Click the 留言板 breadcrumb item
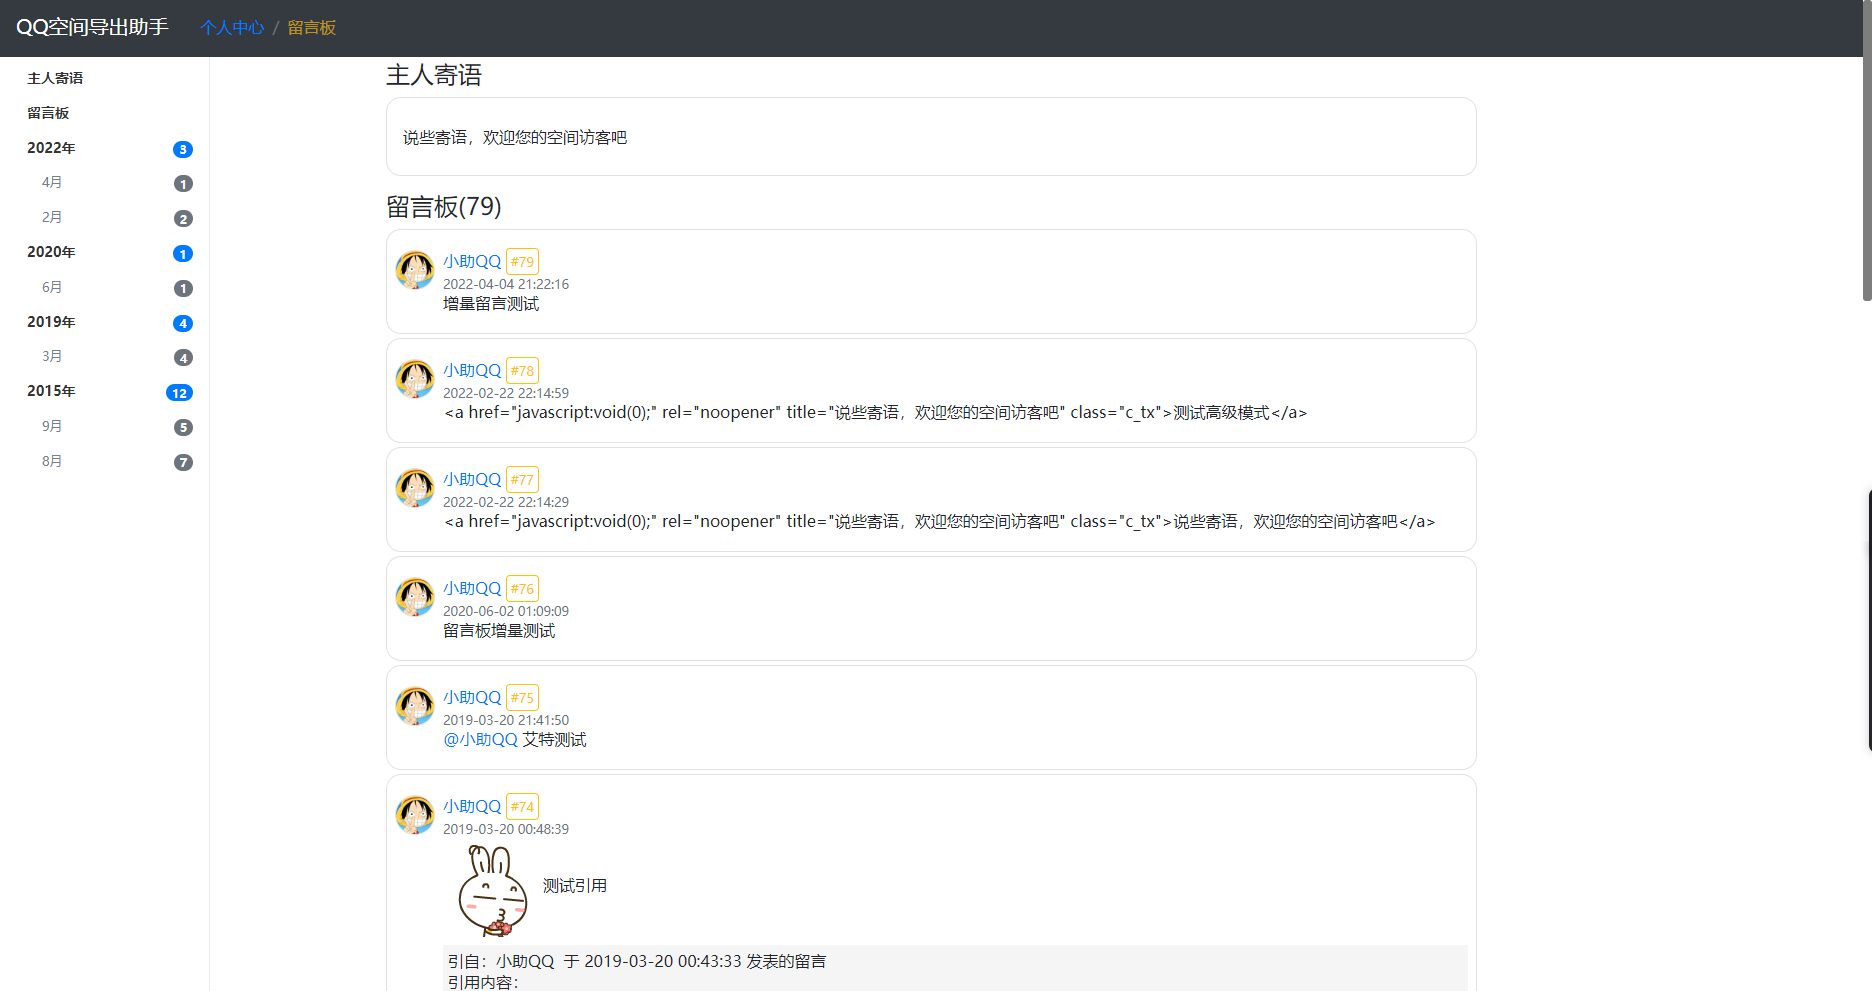Image resolution: width=1872 pixels, height=991 pixels. tap(312, 28)
